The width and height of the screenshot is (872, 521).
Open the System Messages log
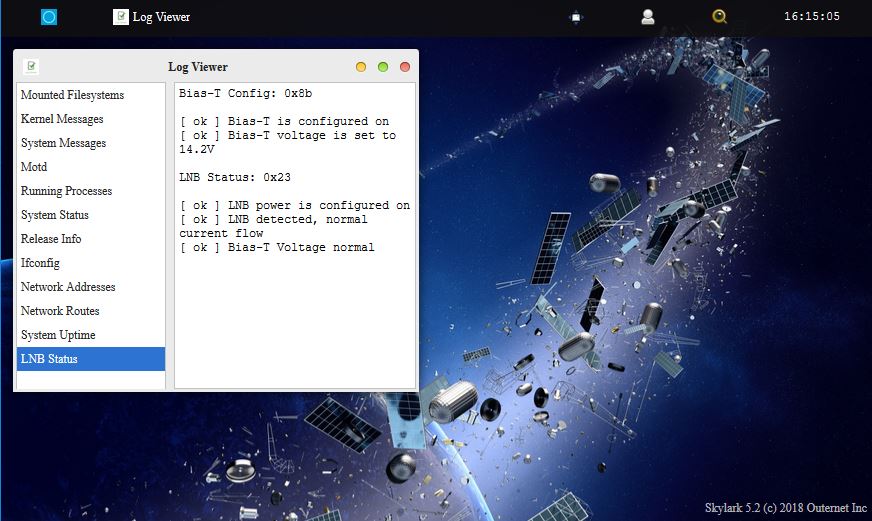pos(91,143)
